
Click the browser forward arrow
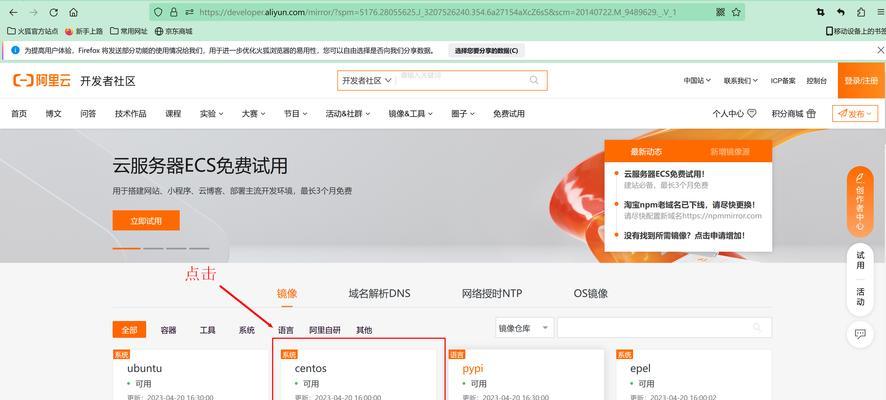point(33,12)
